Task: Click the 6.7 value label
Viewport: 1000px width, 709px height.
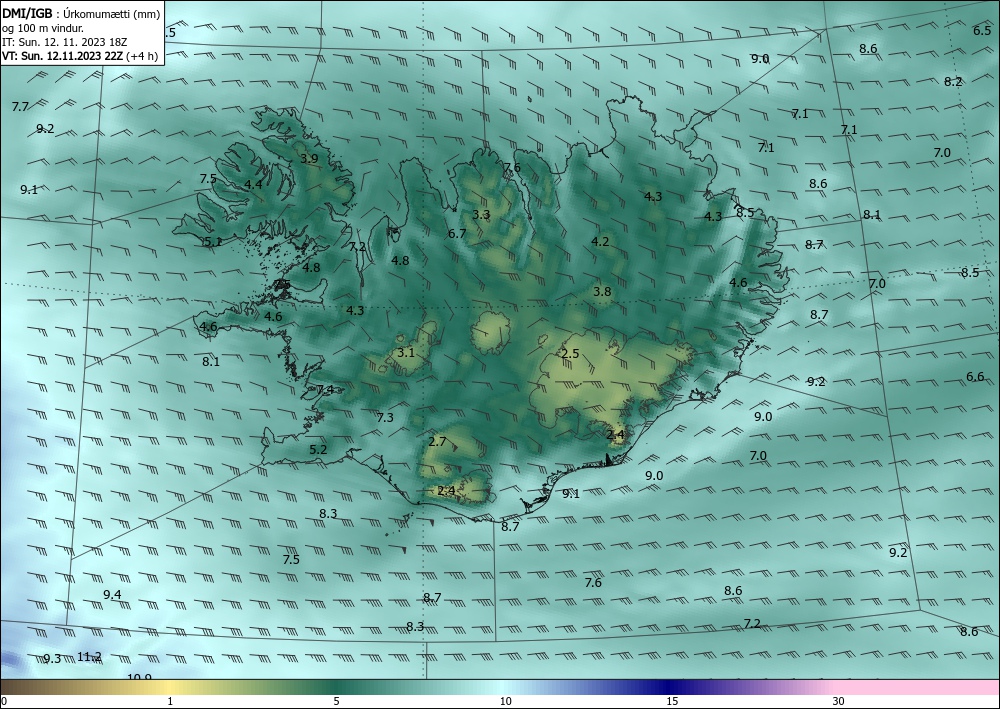Action: click(x=457, y=233)
